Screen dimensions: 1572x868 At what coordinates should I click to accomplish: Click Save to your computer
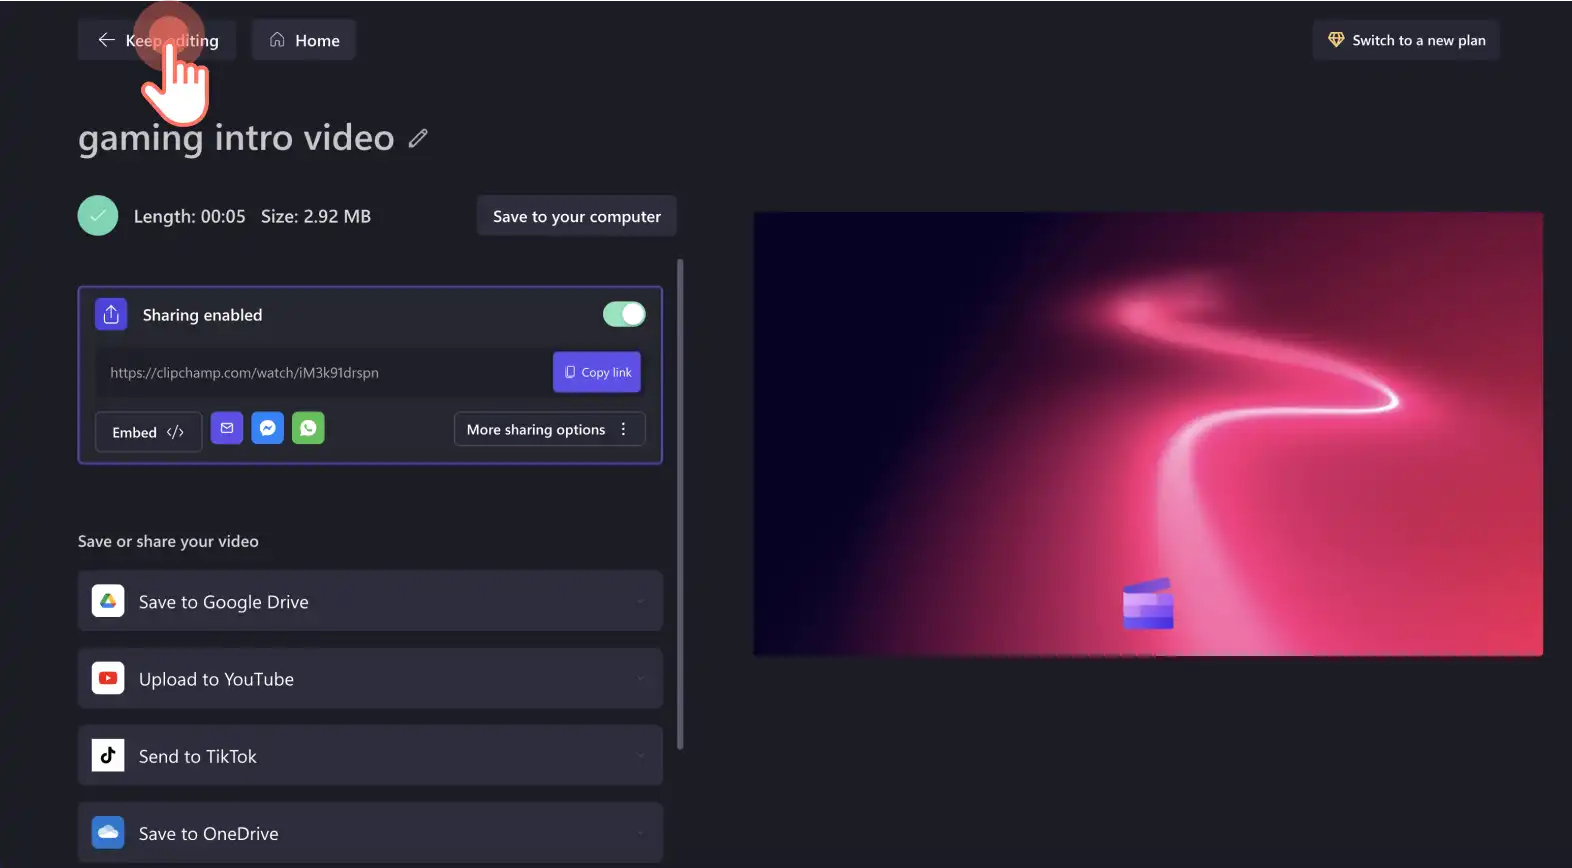tap(577, 216)
